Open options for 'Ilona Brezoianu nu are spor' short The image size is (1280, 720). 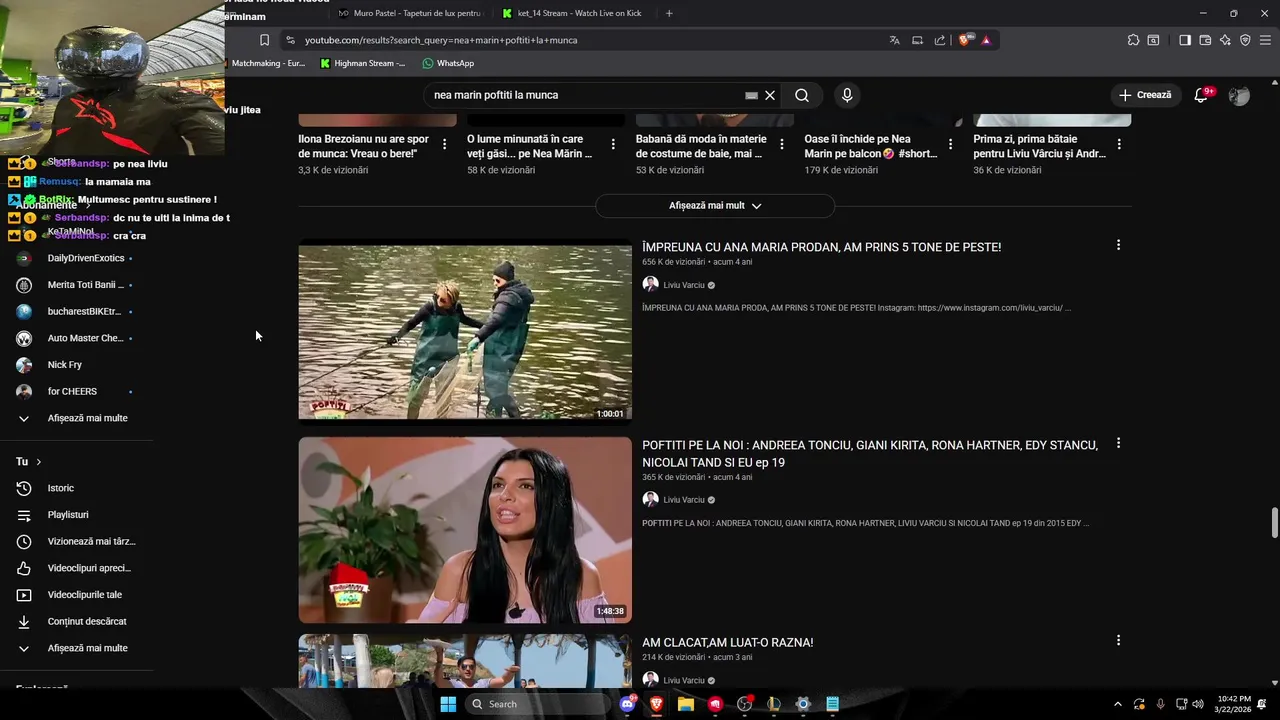[x=444, y=145]
